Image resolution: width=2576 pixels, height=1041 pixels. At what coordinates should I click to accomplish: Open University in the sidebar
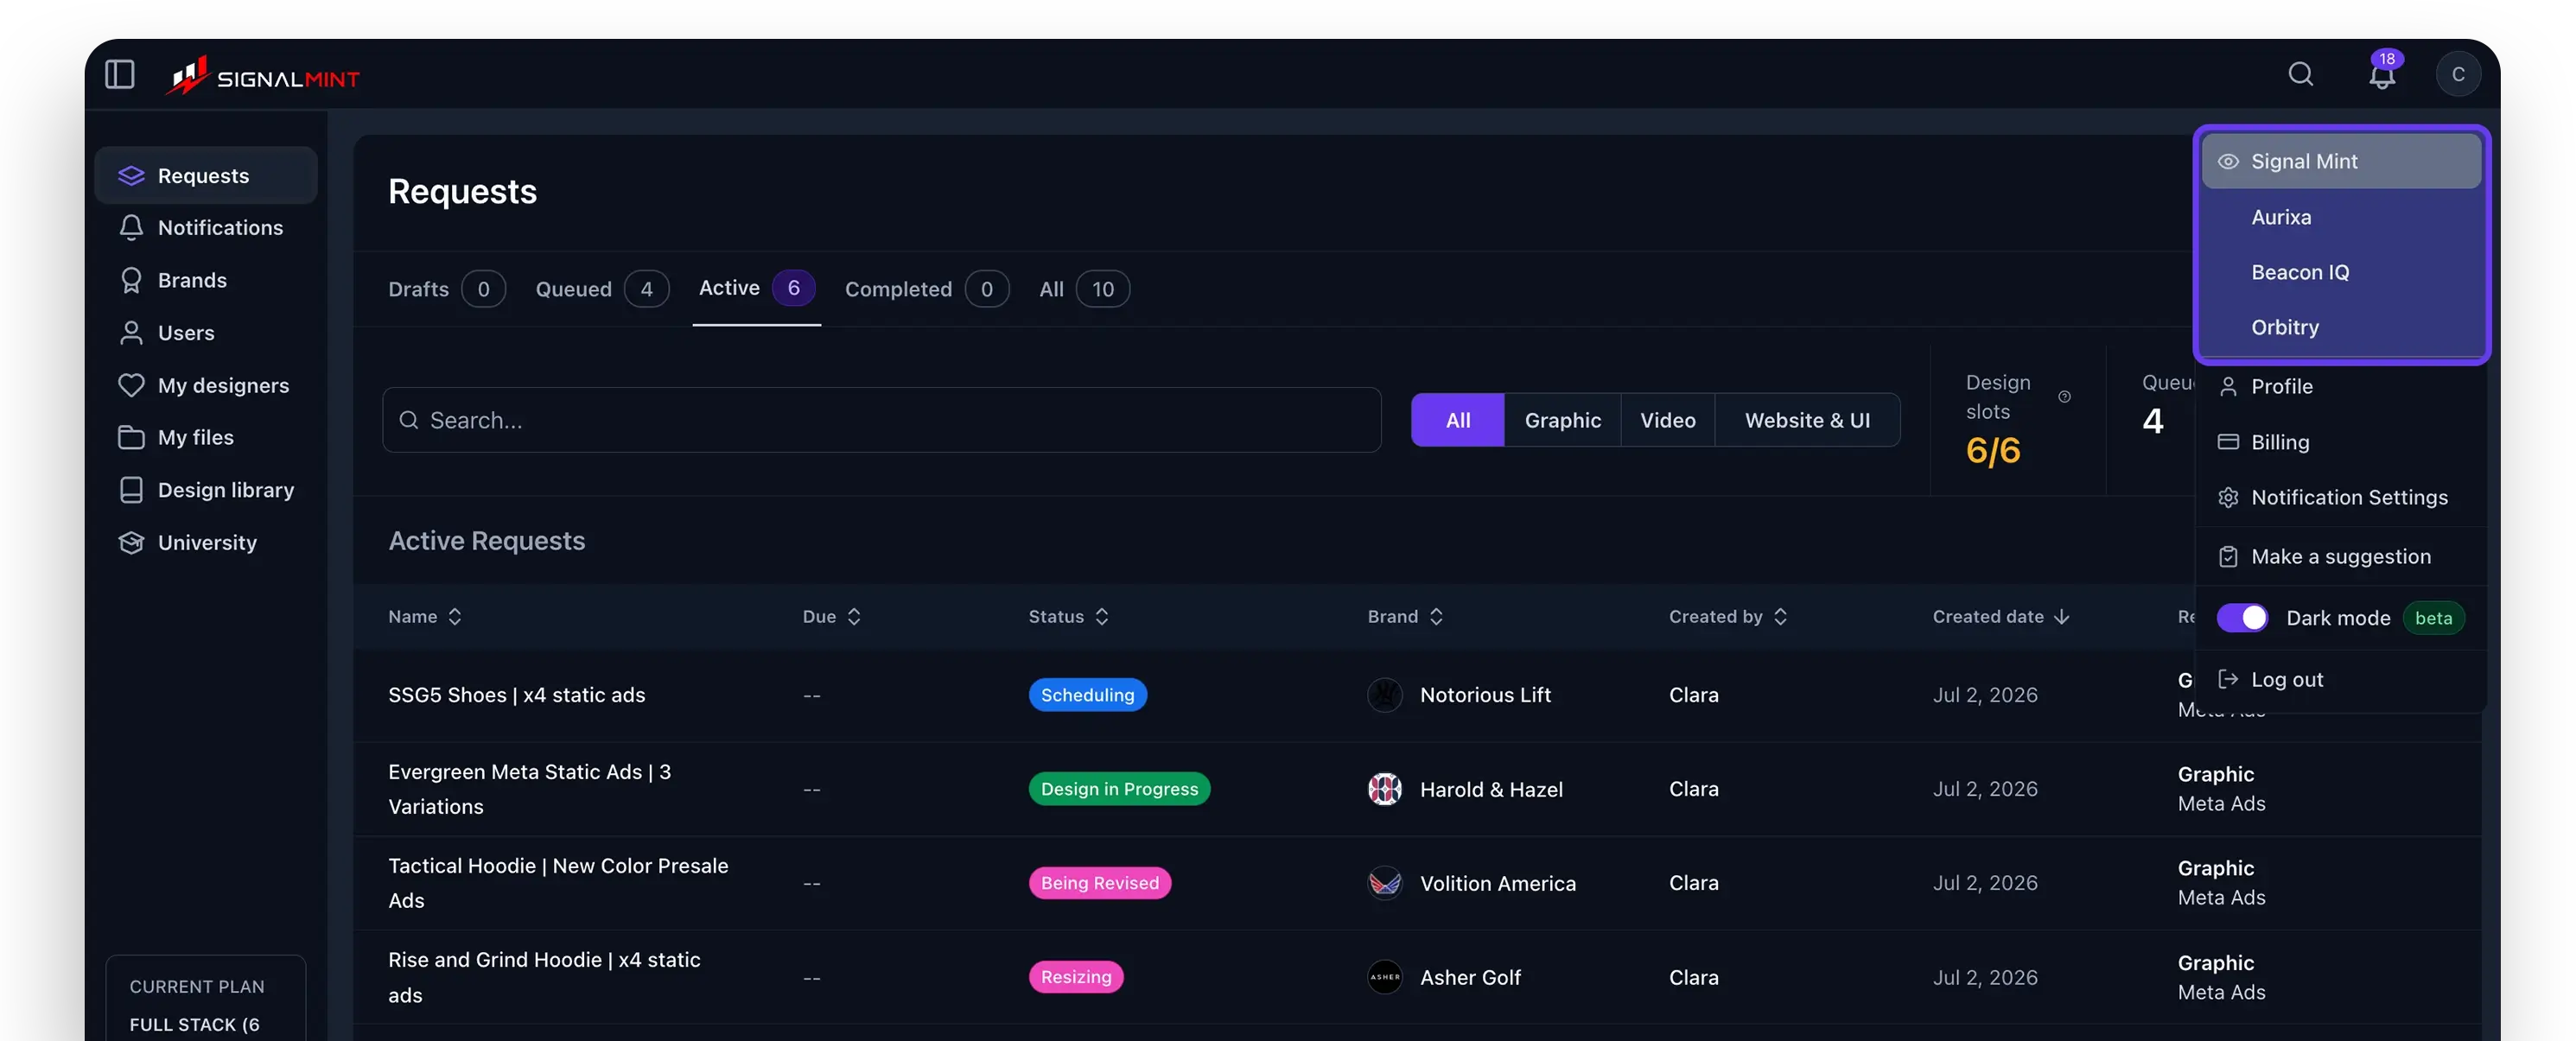pos(205,542)
